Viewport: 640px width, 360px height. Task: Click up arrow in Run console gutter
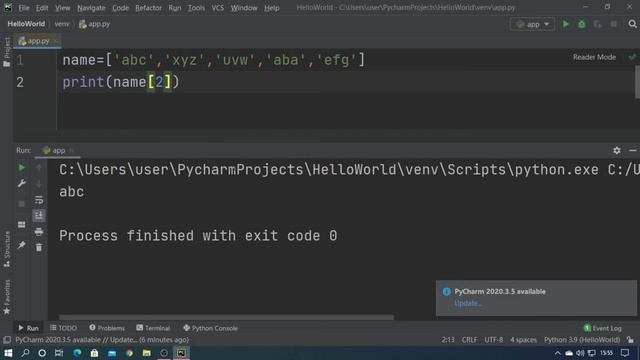click(x=39, y=168)
